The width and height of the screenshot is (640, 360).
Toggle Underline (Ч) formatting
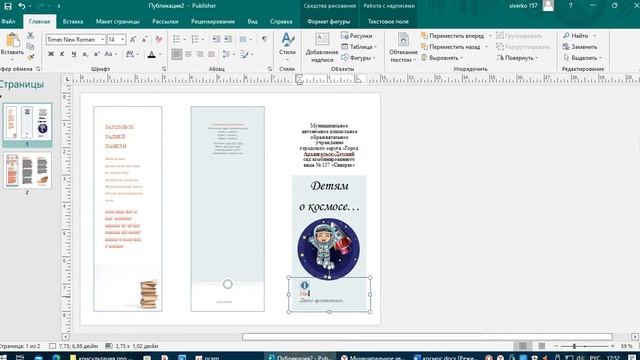tap(73, 54)
